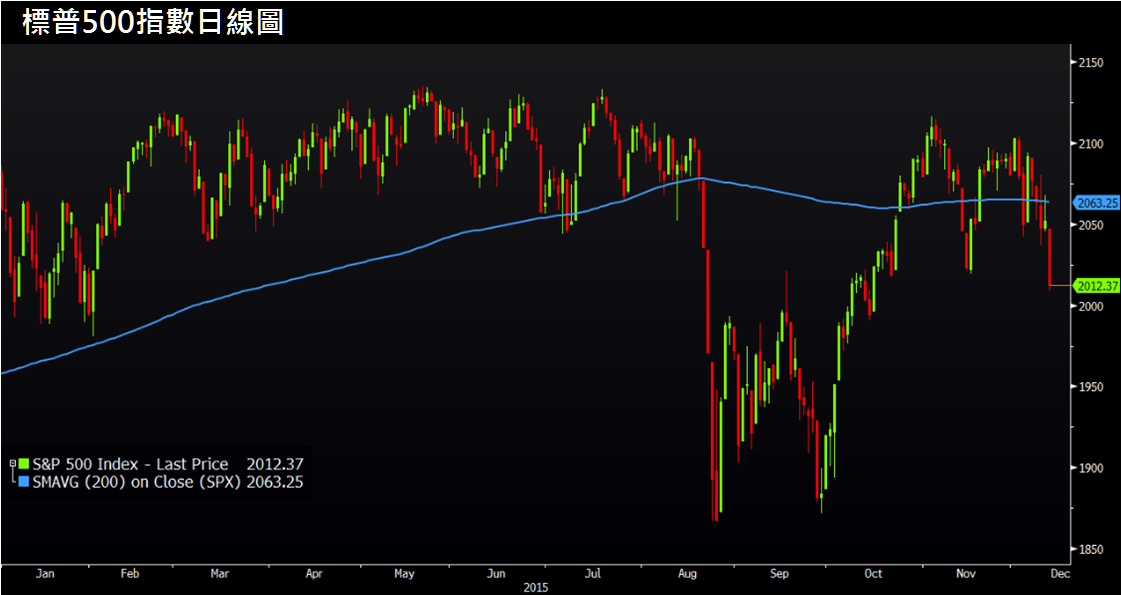
Task: Collapse the legend tree expander box
Action: (x=12, y=464)
